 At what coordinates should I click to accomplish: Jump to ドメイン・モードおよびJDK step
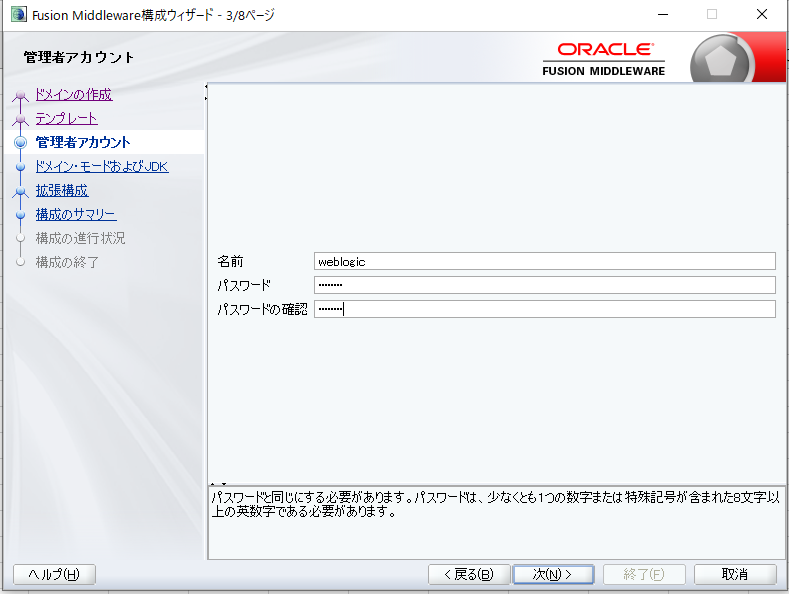101,167
